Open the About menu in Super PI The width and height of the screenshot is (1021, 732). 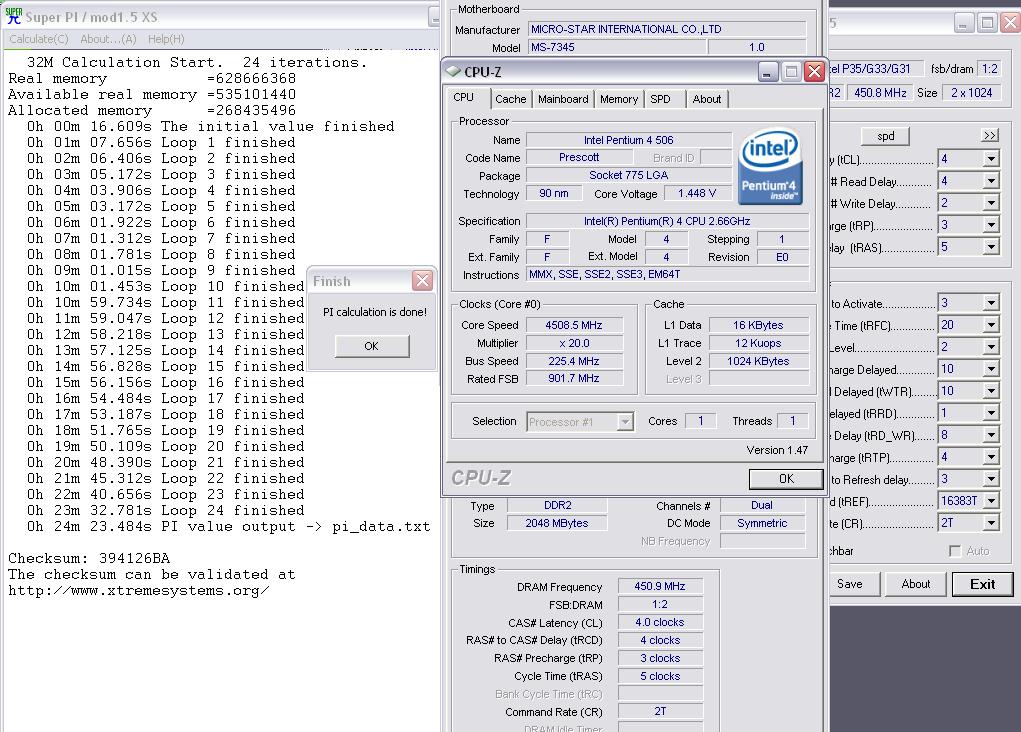pyautogui.click(x=108, y=39)
